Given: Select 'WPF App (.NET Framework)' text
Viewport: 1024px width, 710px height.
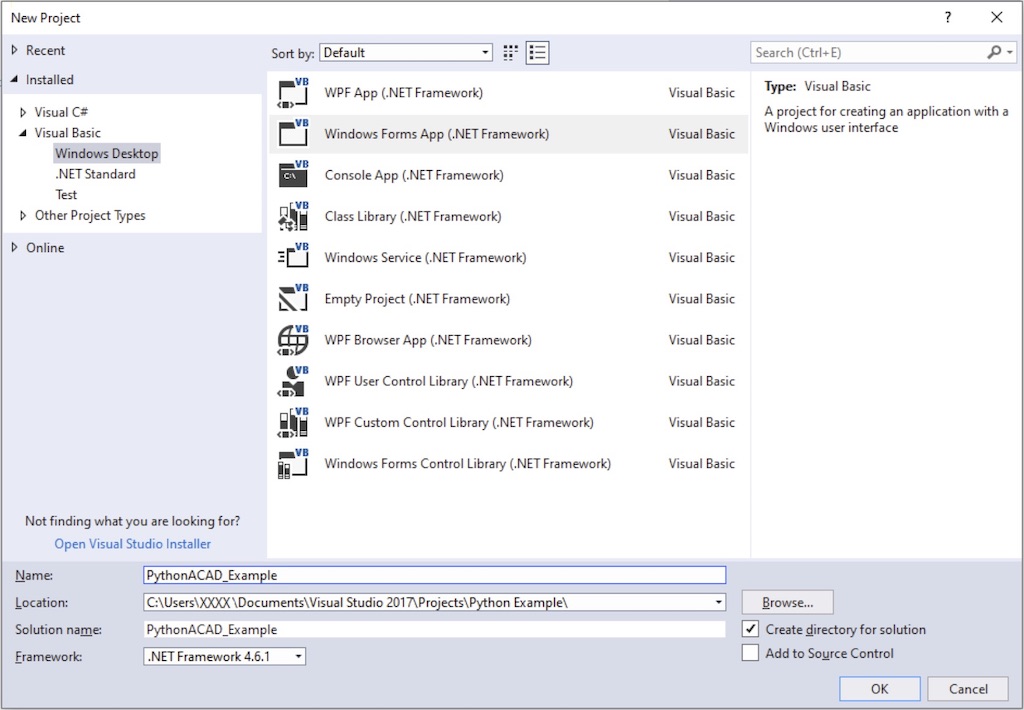Looking at the screenshot, I should pyautogui.click(x=404, y=93).
